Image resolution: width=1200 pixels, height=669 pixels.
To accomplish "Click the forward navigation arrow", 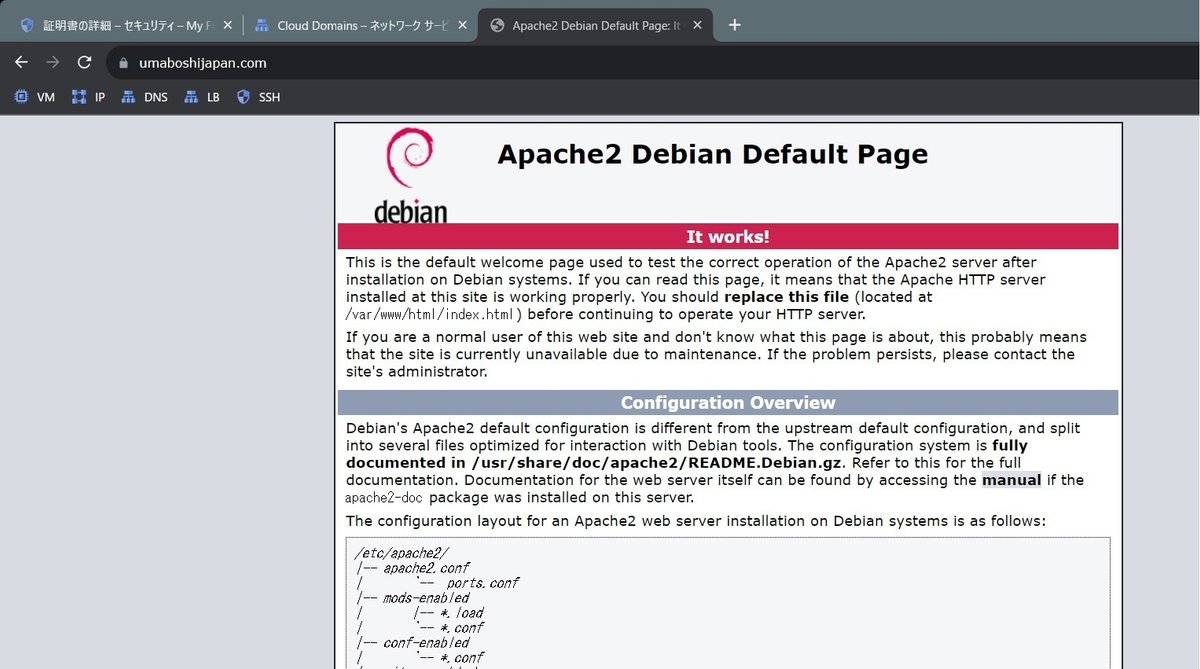I will pyautogui.click(x=53, y=62).
